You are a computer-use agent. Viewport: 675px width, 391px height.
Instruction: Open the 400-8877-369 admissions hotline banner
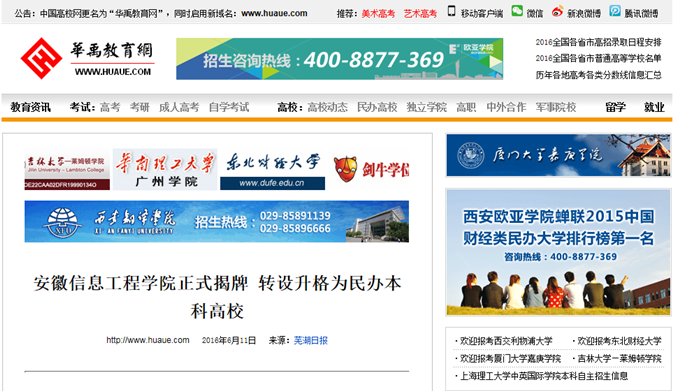339,59
